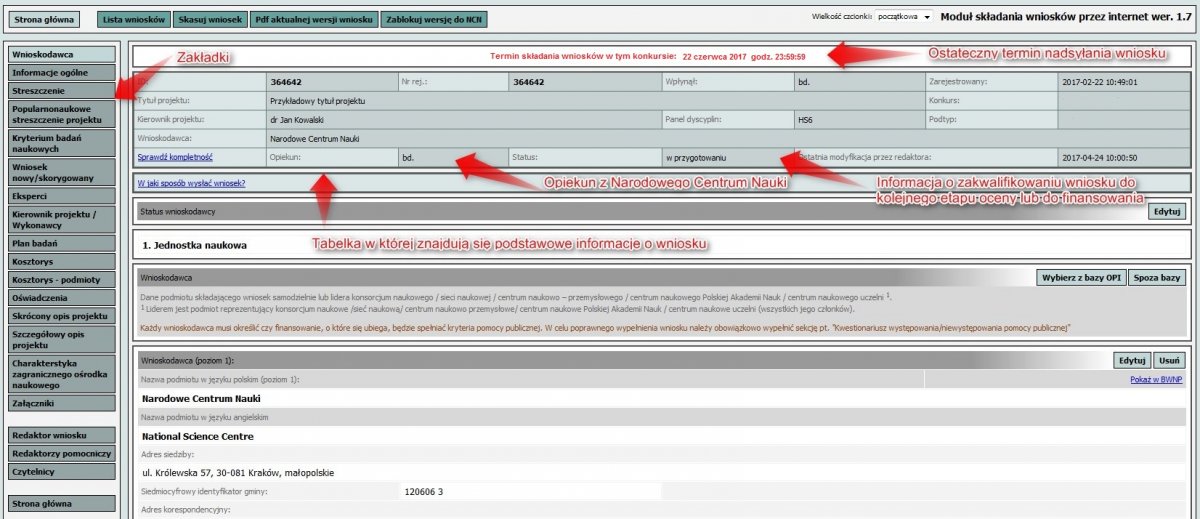This screenshot has width=1200, height=519.
Task: Click applicant value 'Narodowe Centrum Nauki' in table
Action: [x=314, y=139]
